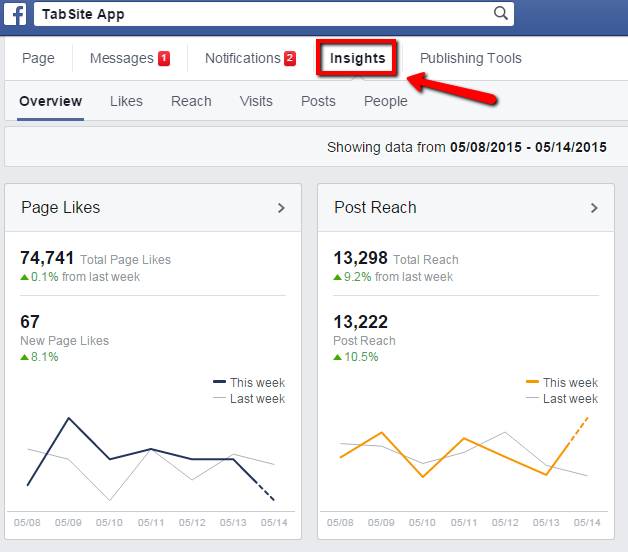
Task: Go to the Page tab
Action: point(38,58)
